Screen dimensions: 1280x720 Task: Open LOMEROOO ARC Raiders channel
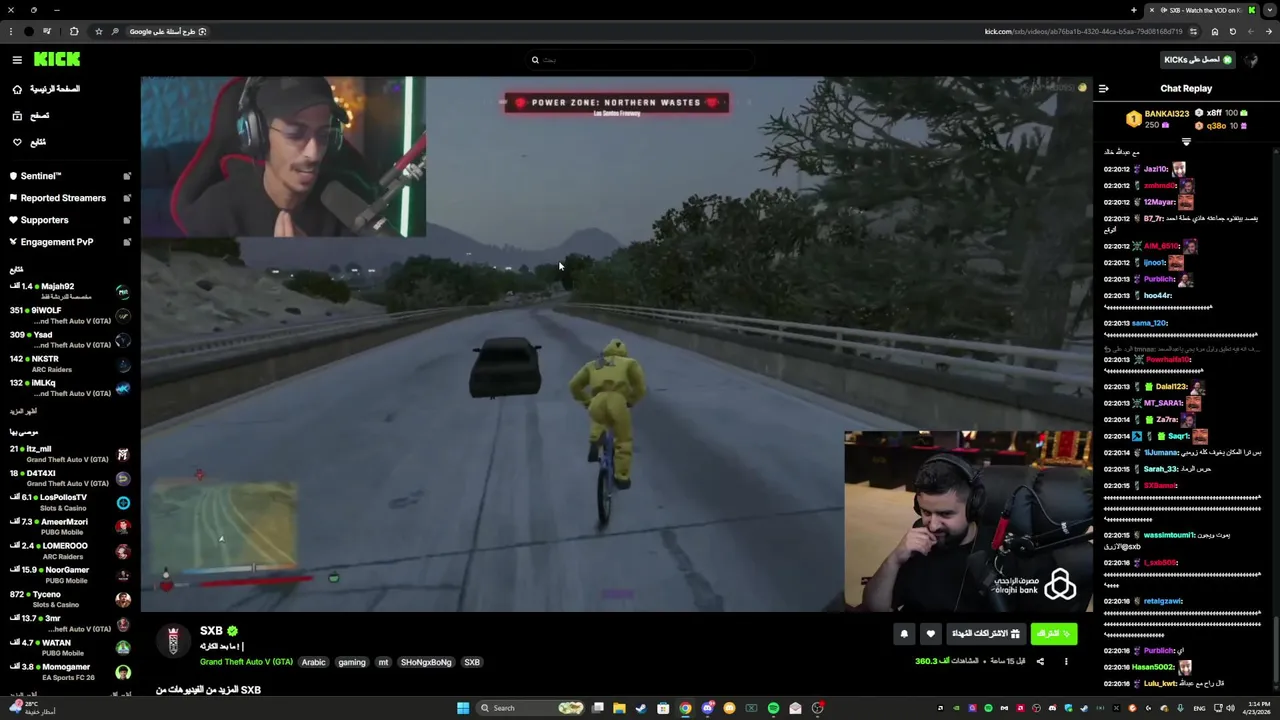70,551
